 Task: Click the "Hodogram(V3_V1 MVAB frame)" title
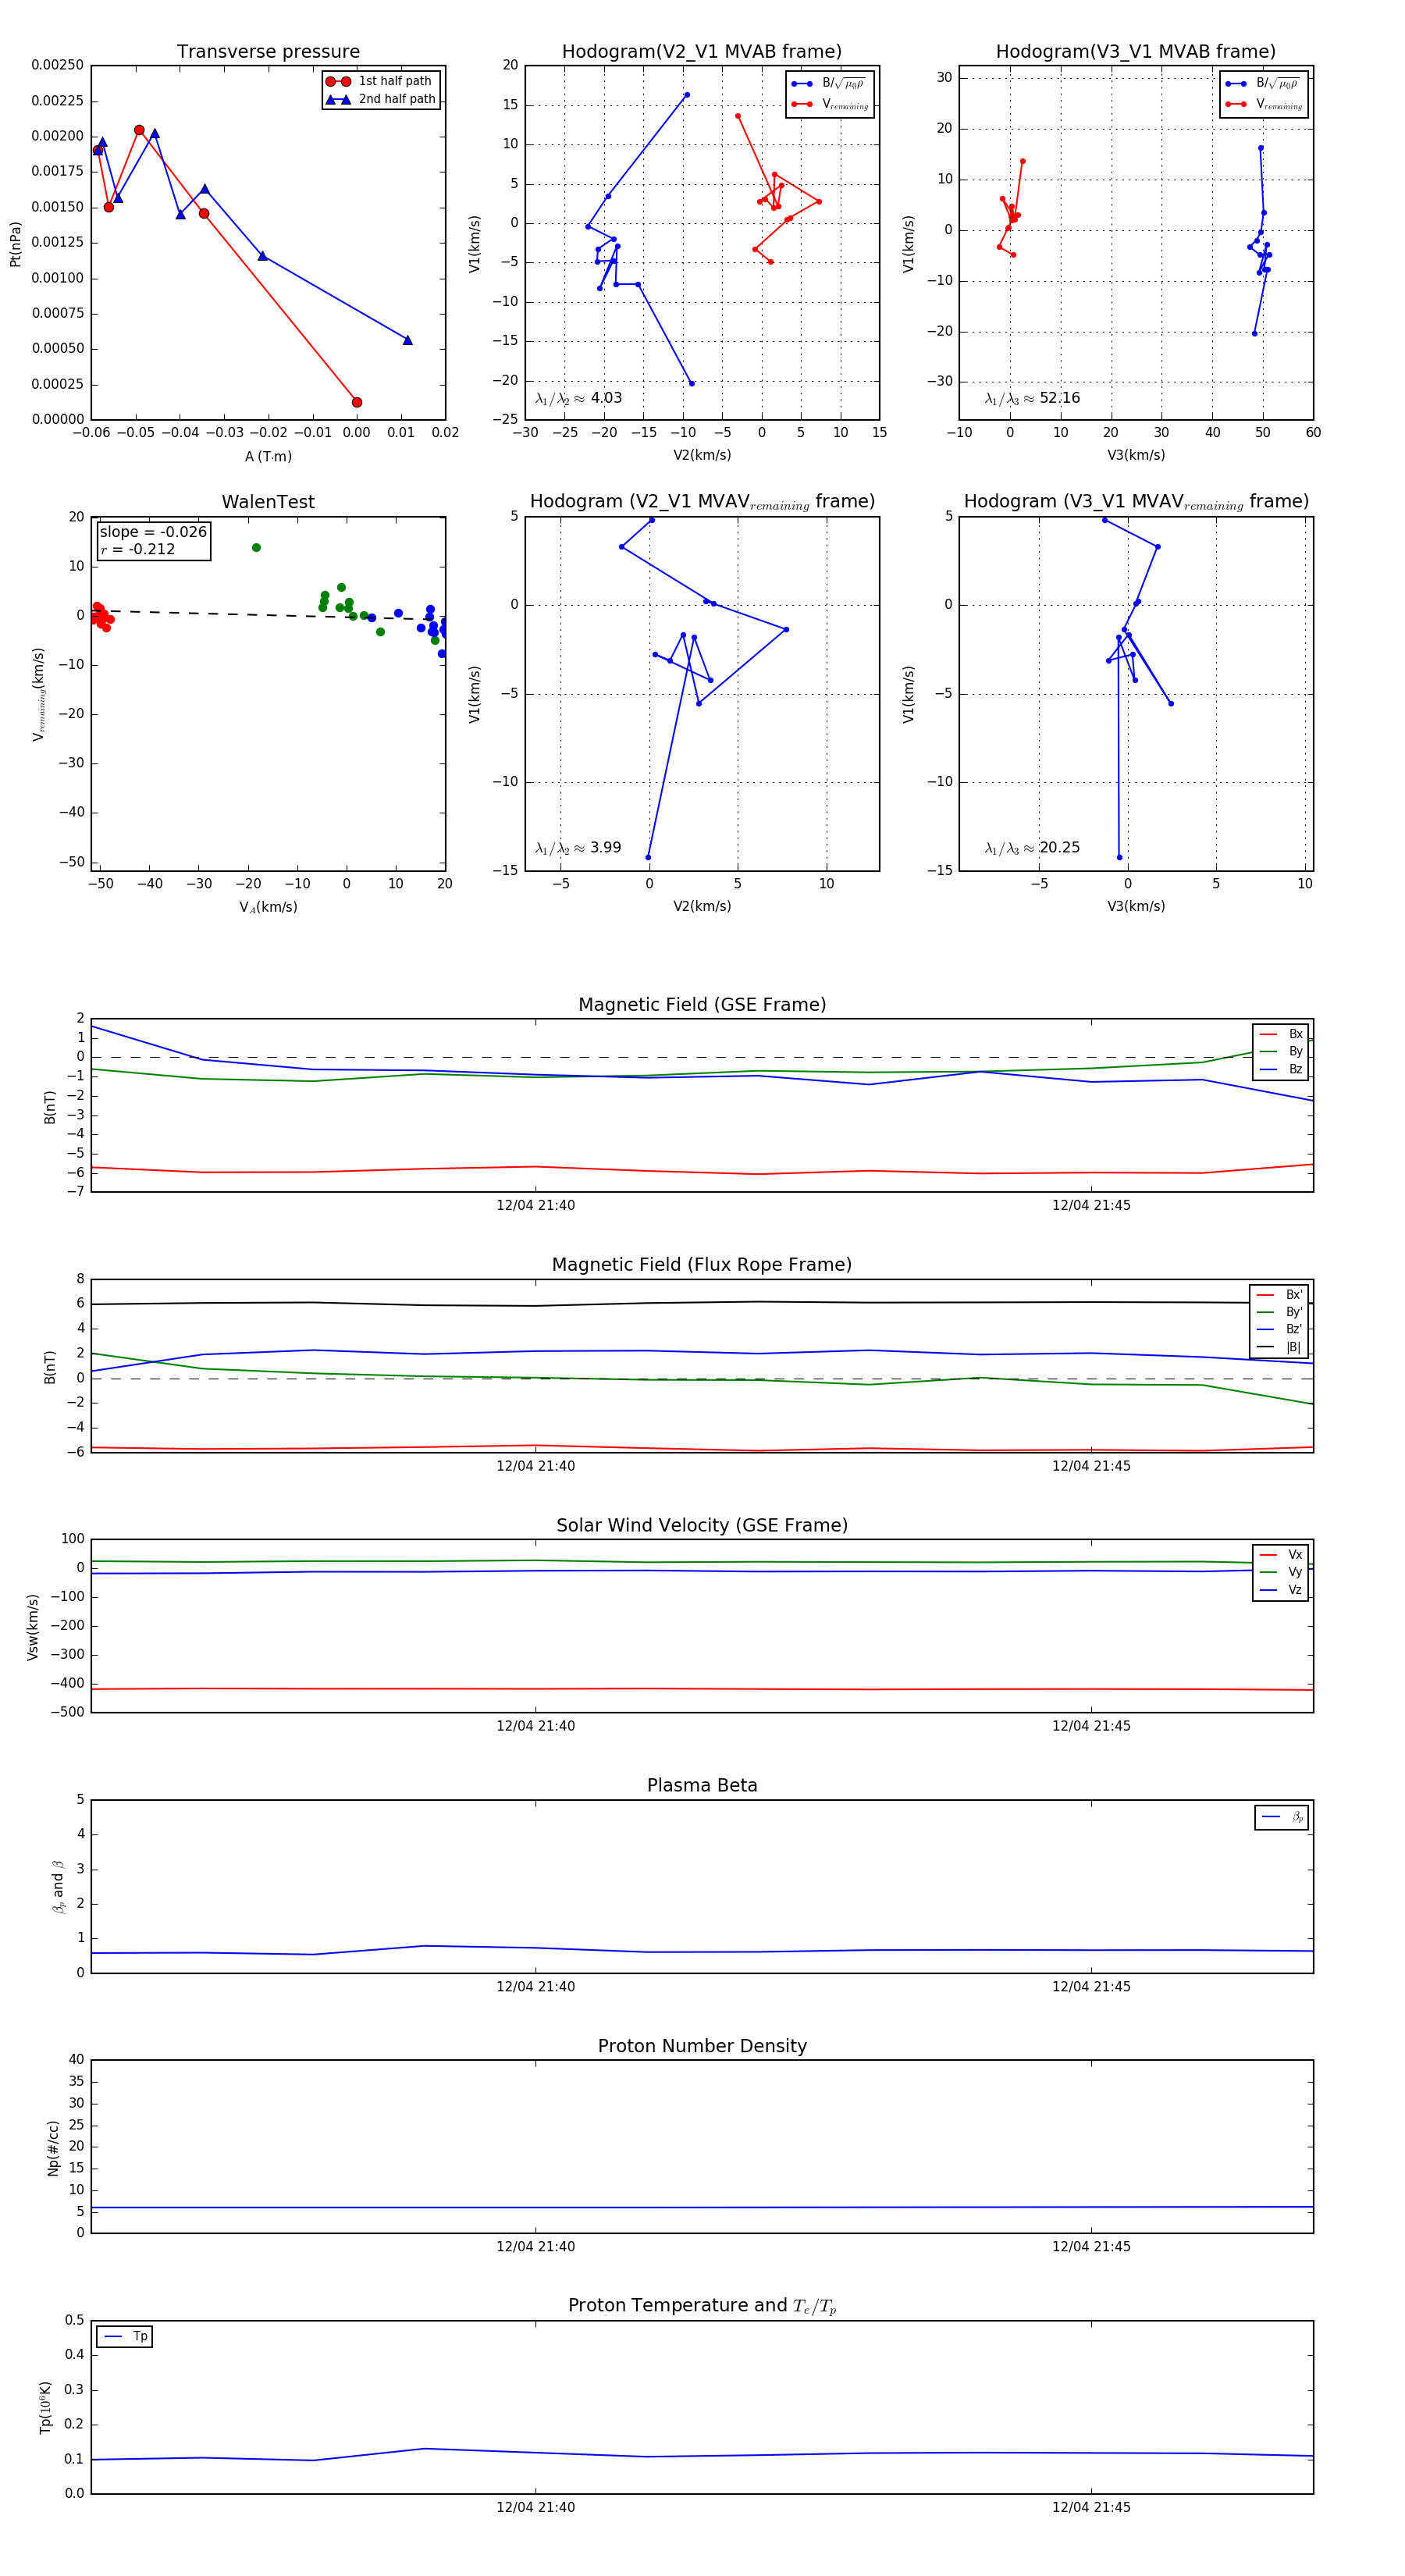click(x=1136, y=52)
